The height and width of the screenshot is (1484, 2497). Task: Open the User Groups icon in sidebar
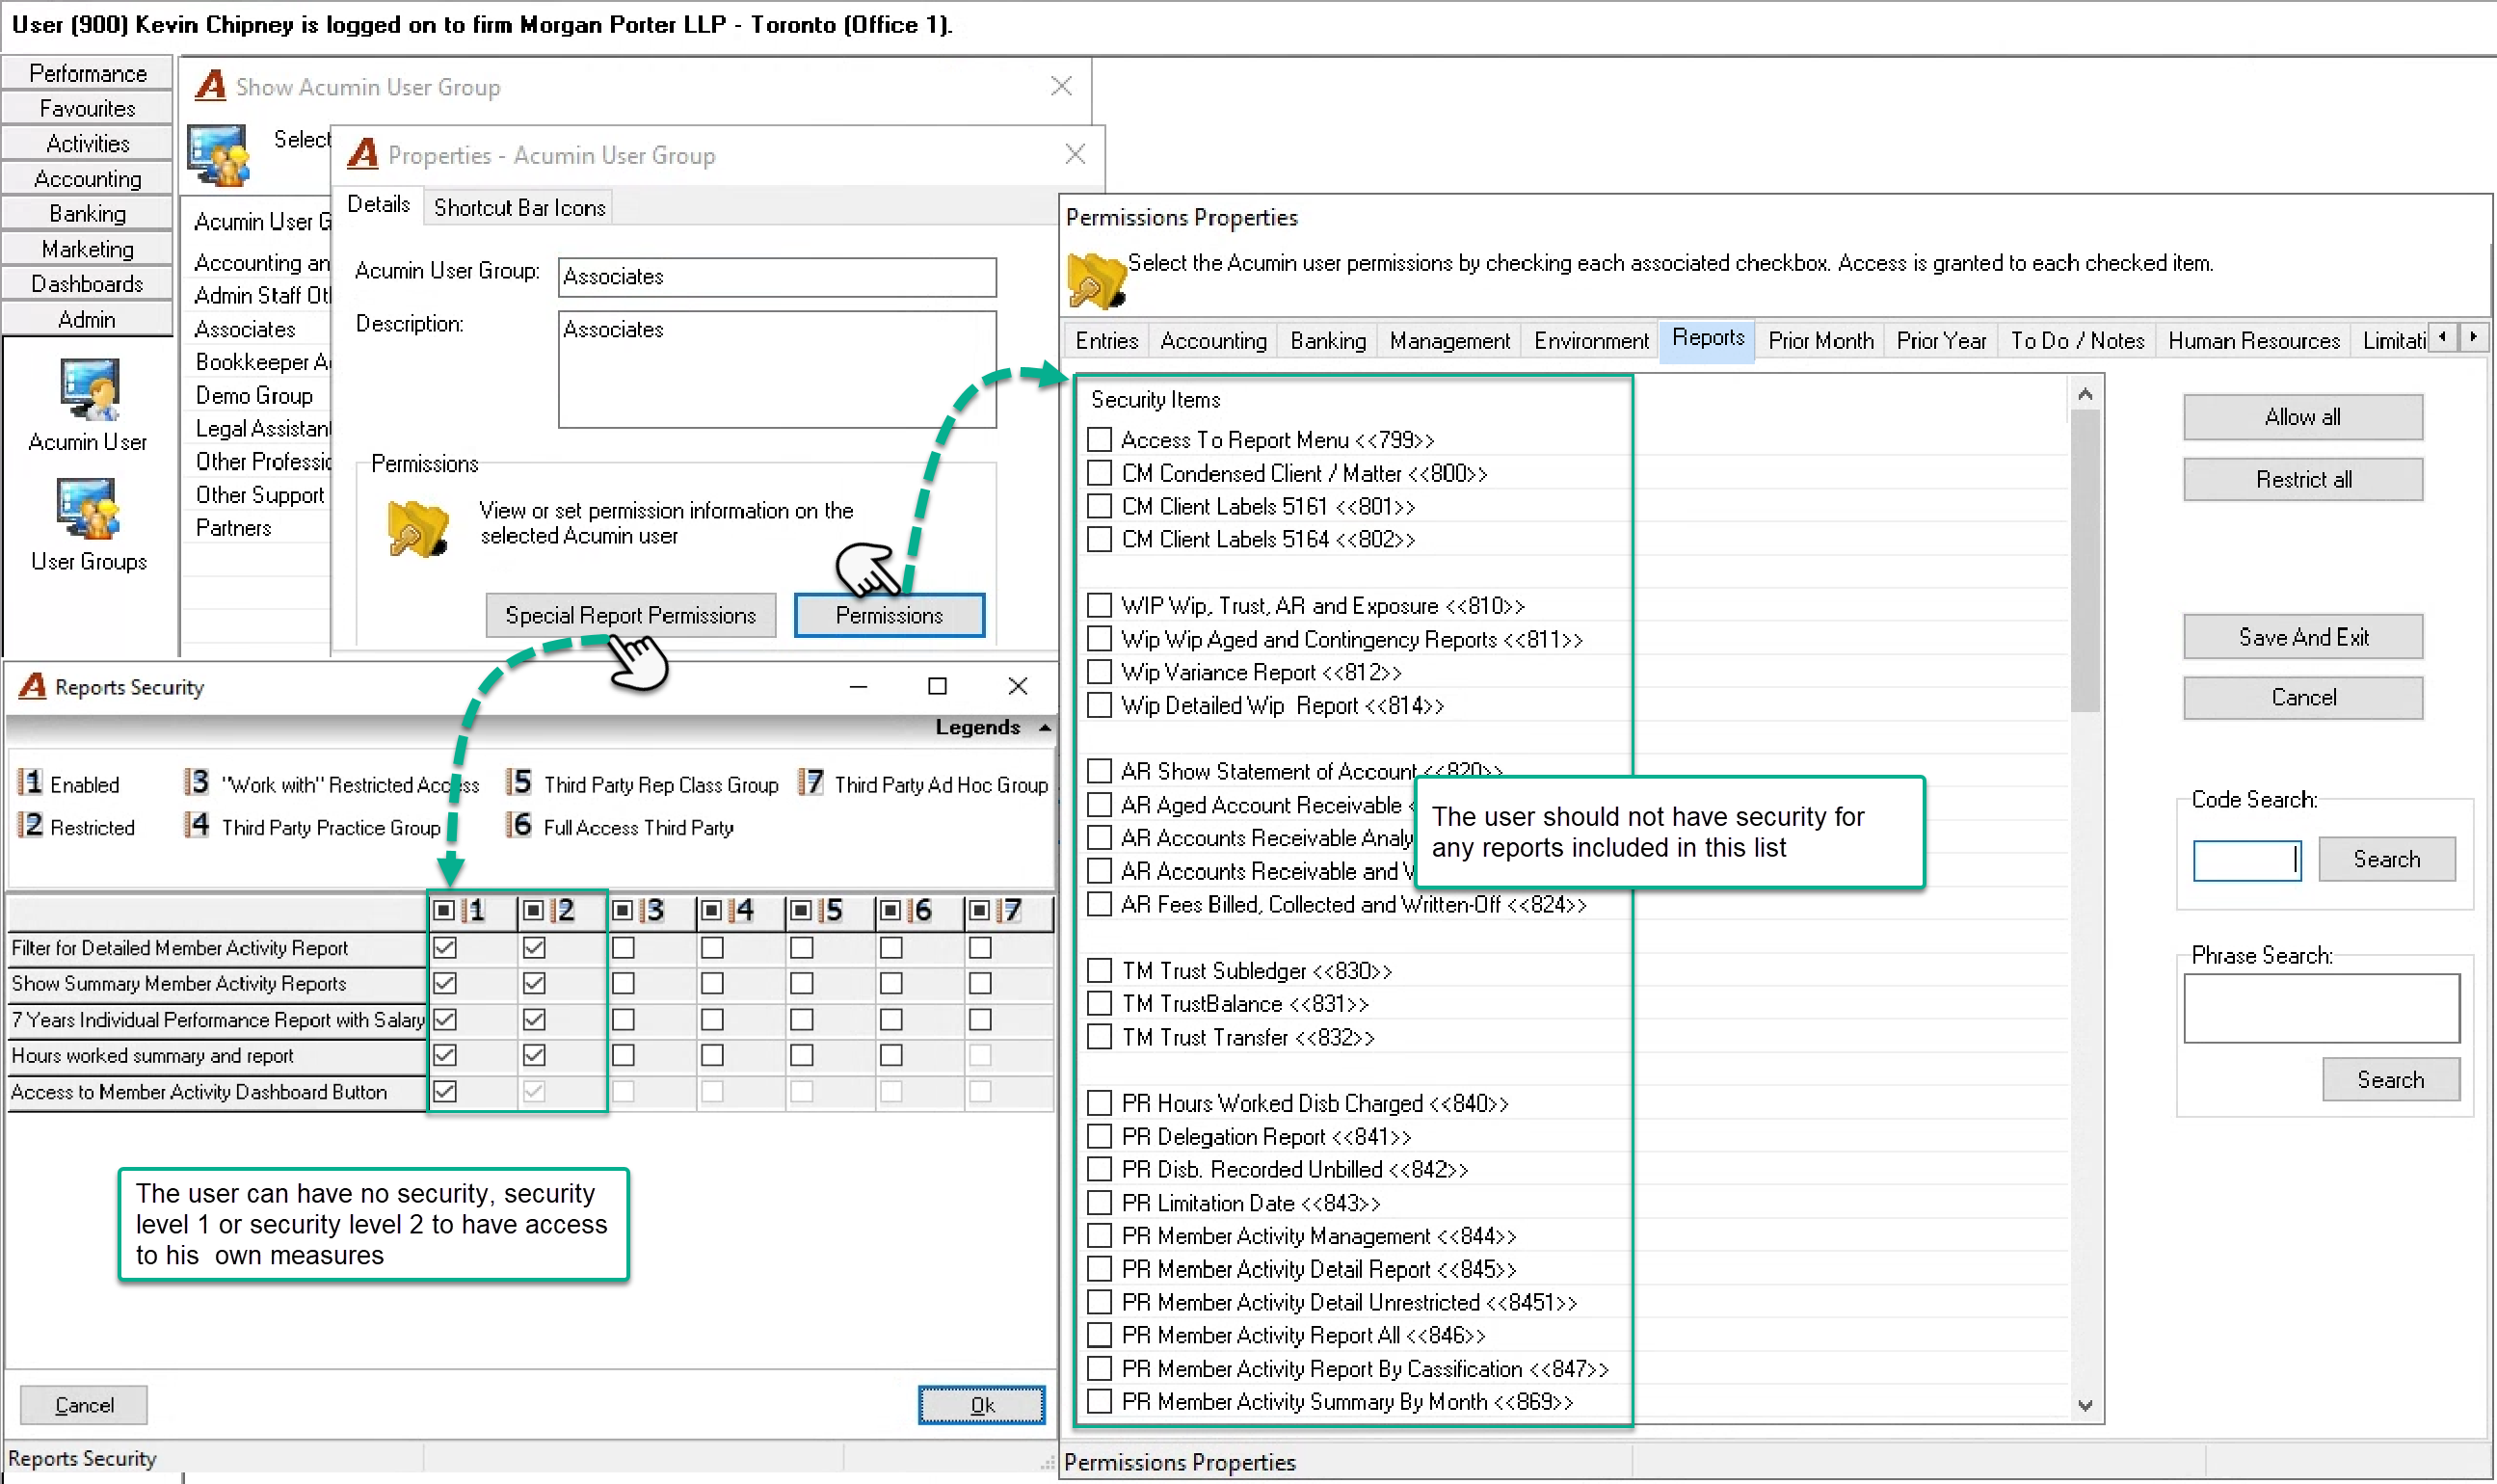point(88,509)
